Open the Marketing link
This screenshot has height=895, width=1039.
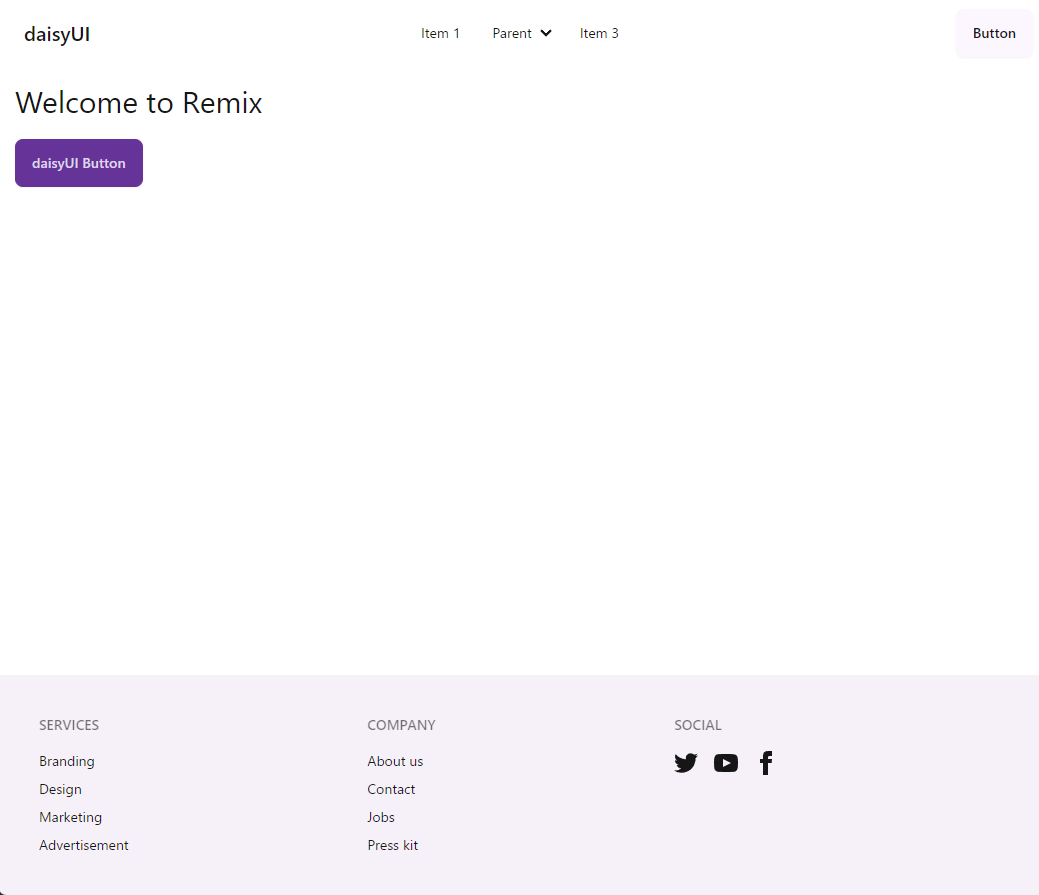[70, 817]
